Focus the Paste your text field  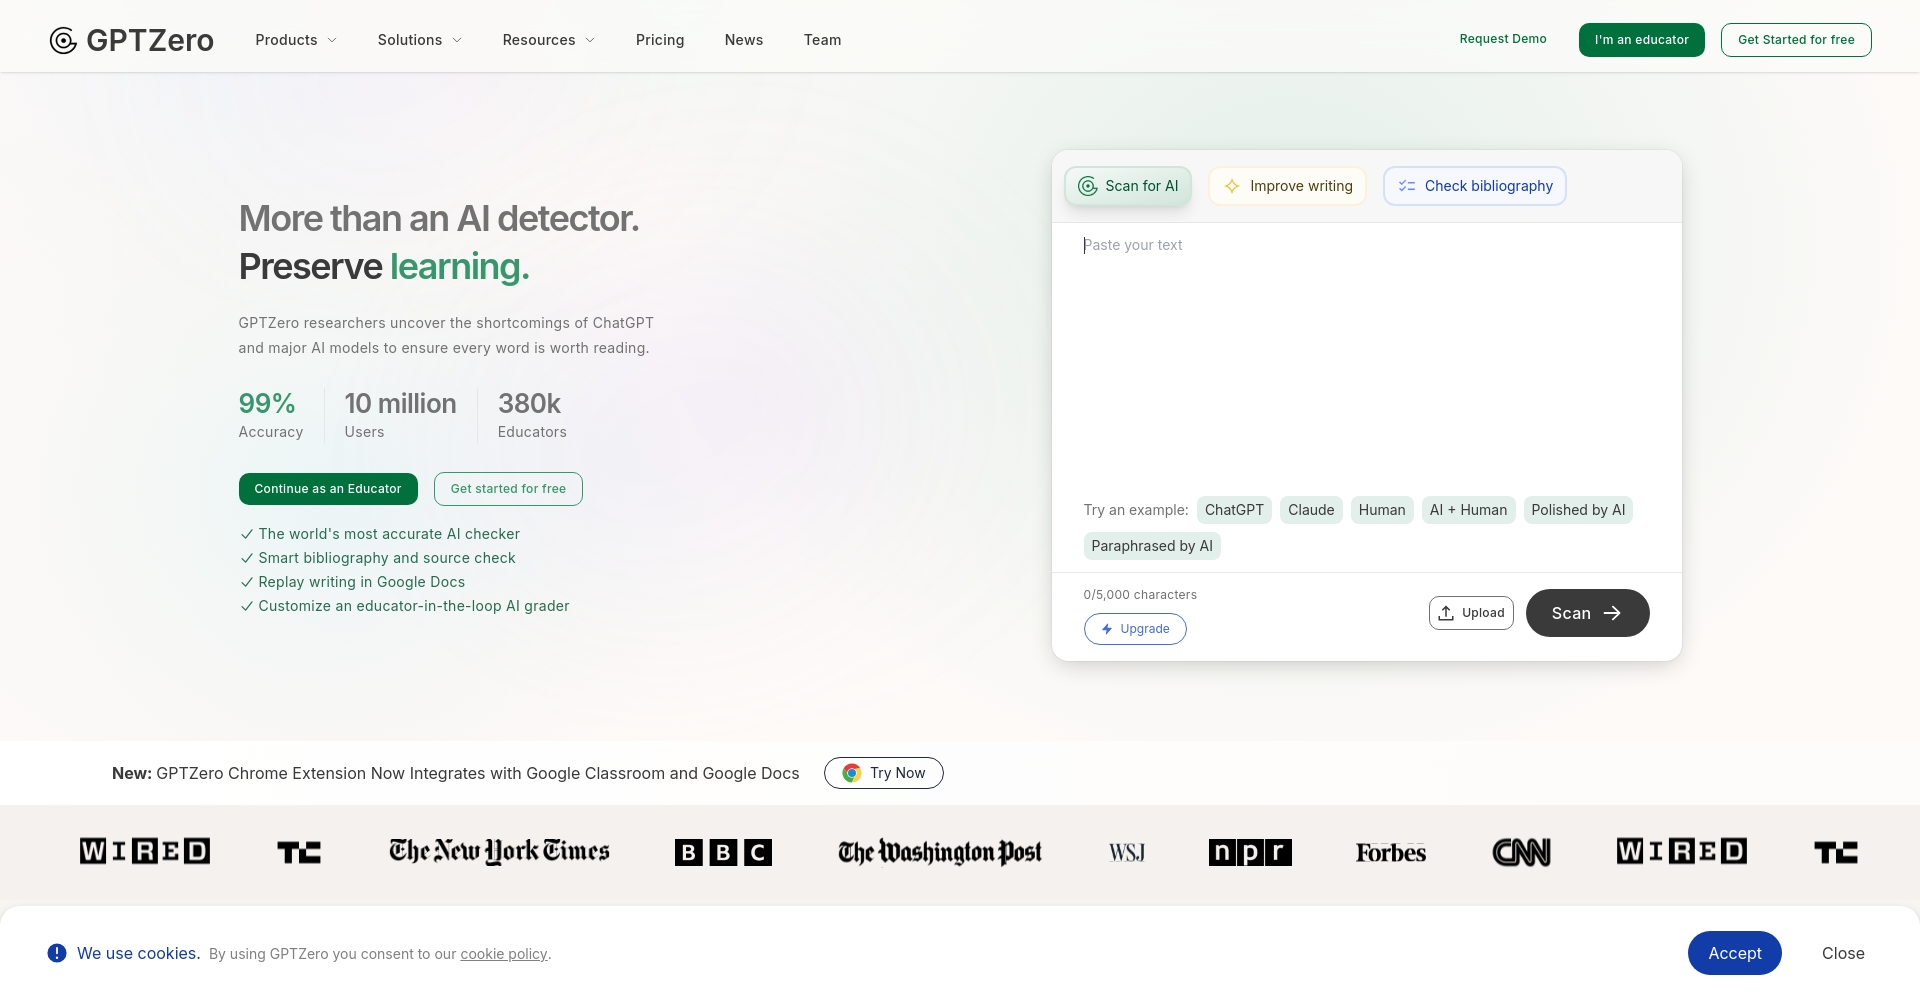tap(1366, 355)
